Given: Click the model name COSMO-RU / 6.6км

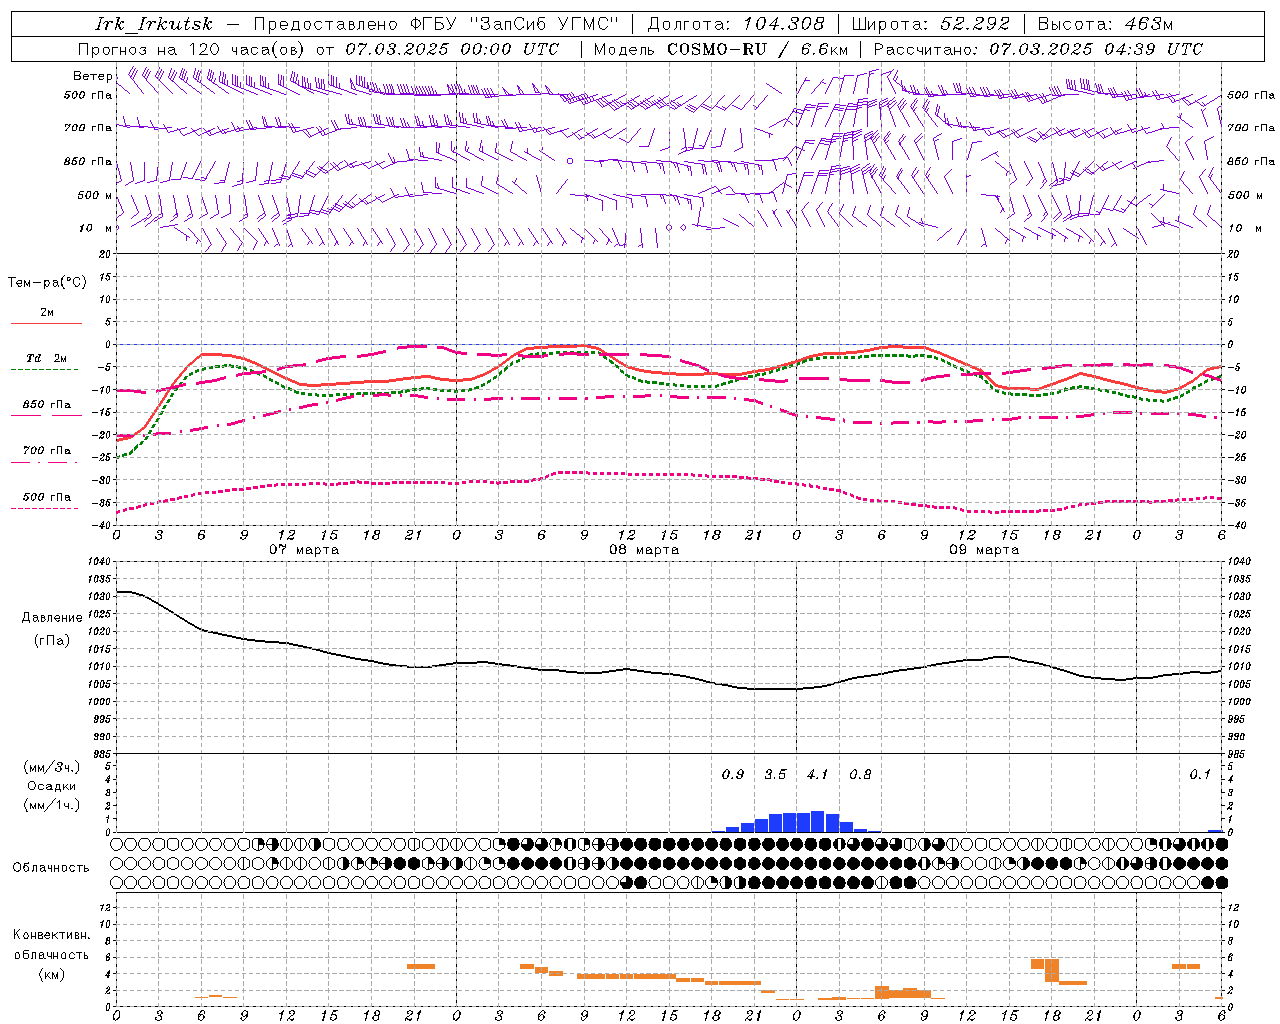Looking at the screenshot, I should coord(757,49).
